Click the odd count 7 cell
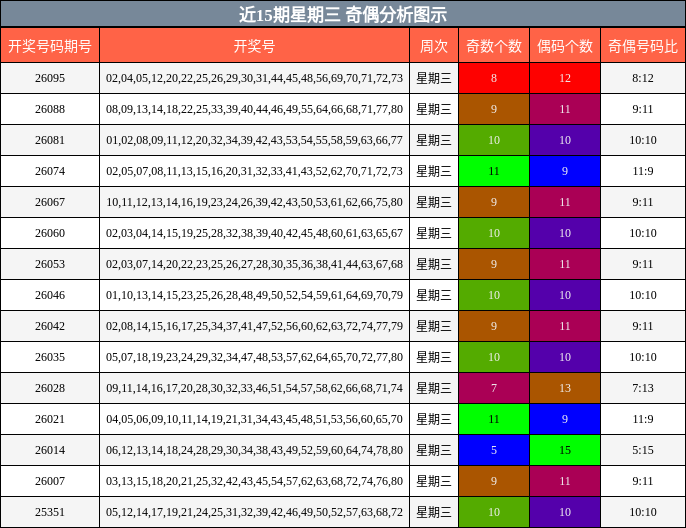The width and height of the screenshot is (686, 528). pos(494,388)
